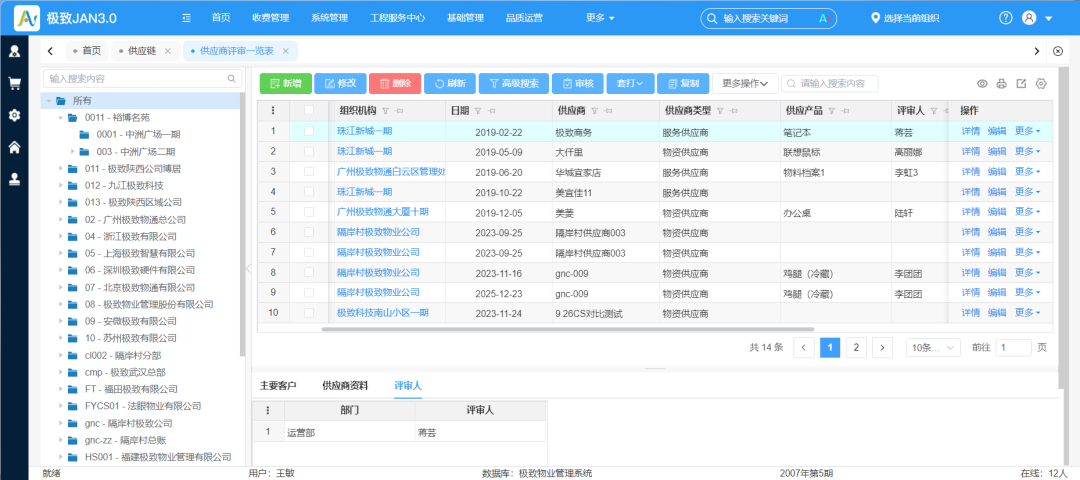Open the user avatar account icon
The image size is (1080, 480).
(x=1029, y=18)
